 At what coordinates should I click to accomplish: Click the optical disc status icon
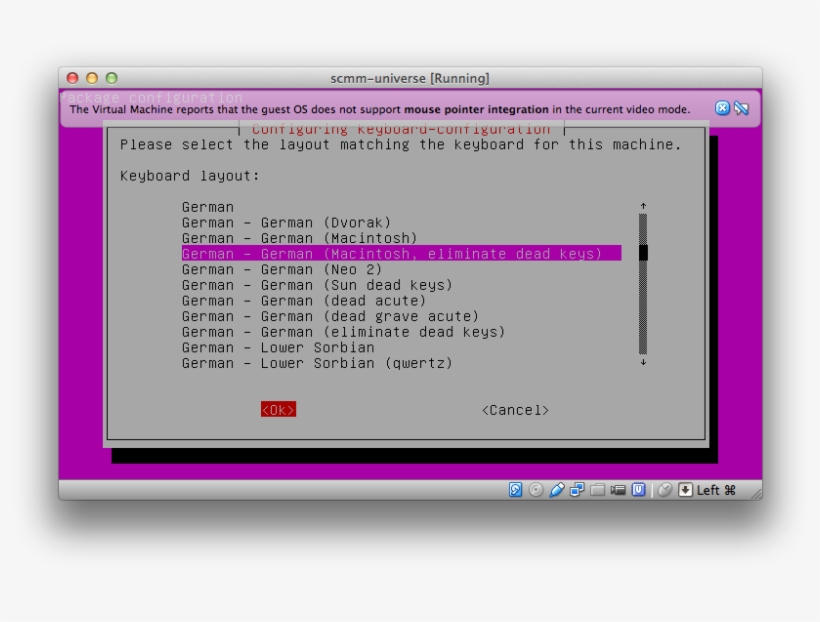coord(536,490)
